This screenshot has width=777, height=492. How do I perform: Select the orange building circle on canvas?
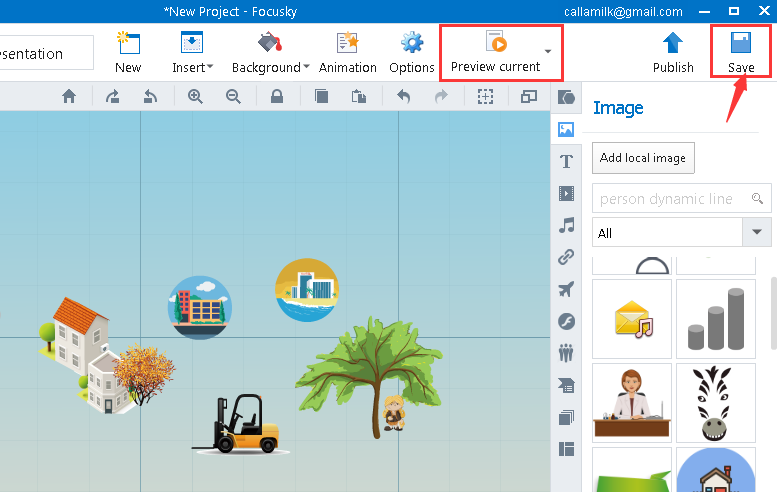coord(200,308)
